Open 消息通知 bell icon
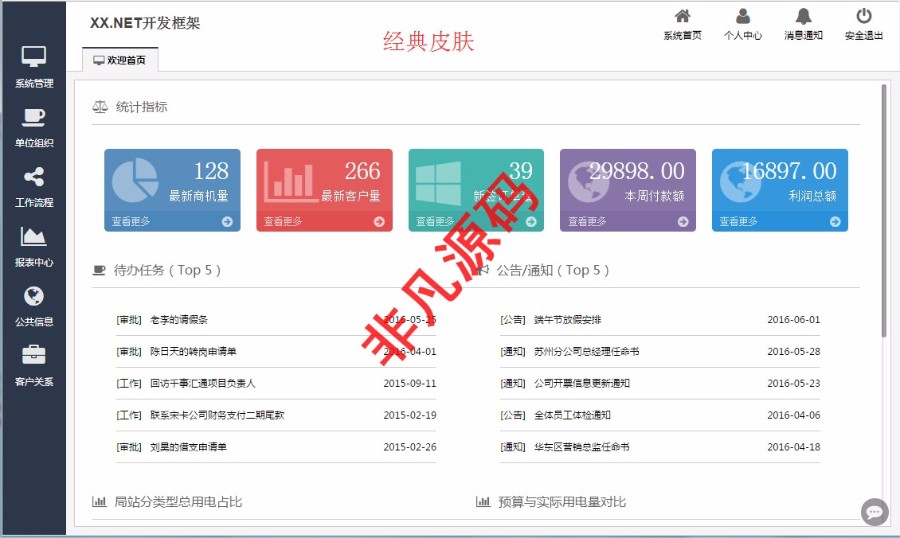 tap(804, 16)
